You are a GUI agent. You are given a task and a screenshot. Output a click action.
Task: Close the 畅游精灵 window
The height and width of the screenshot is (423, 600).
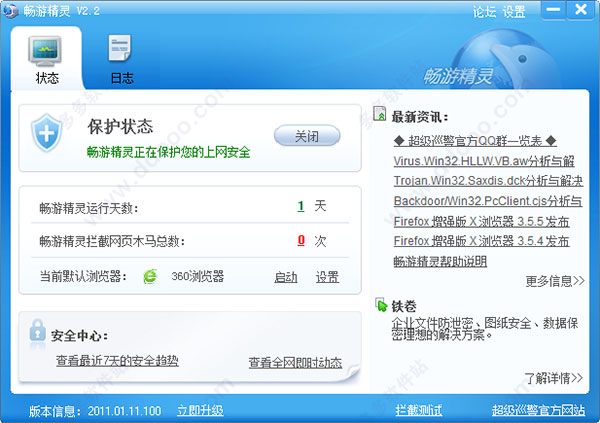point(581,10)
